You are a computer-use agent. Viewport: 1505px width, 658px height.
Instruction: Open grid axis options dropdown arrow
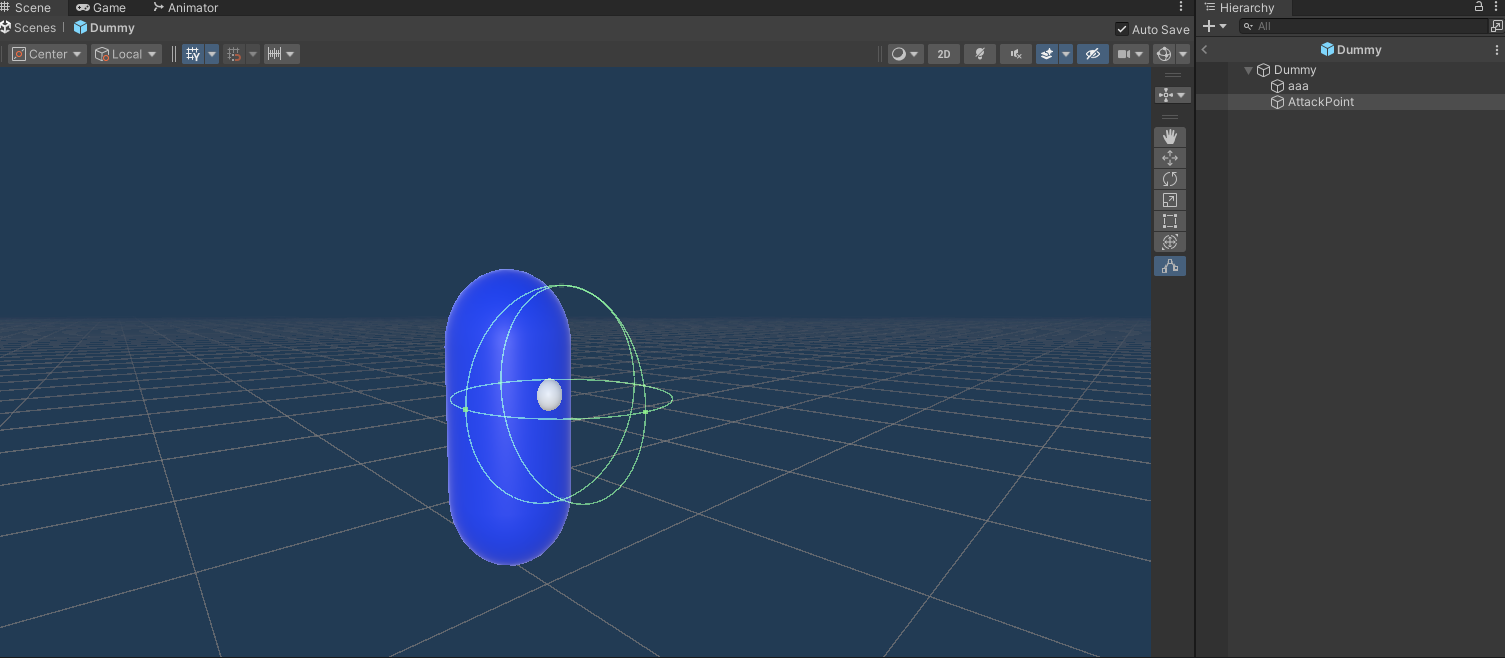click(212, 54)
